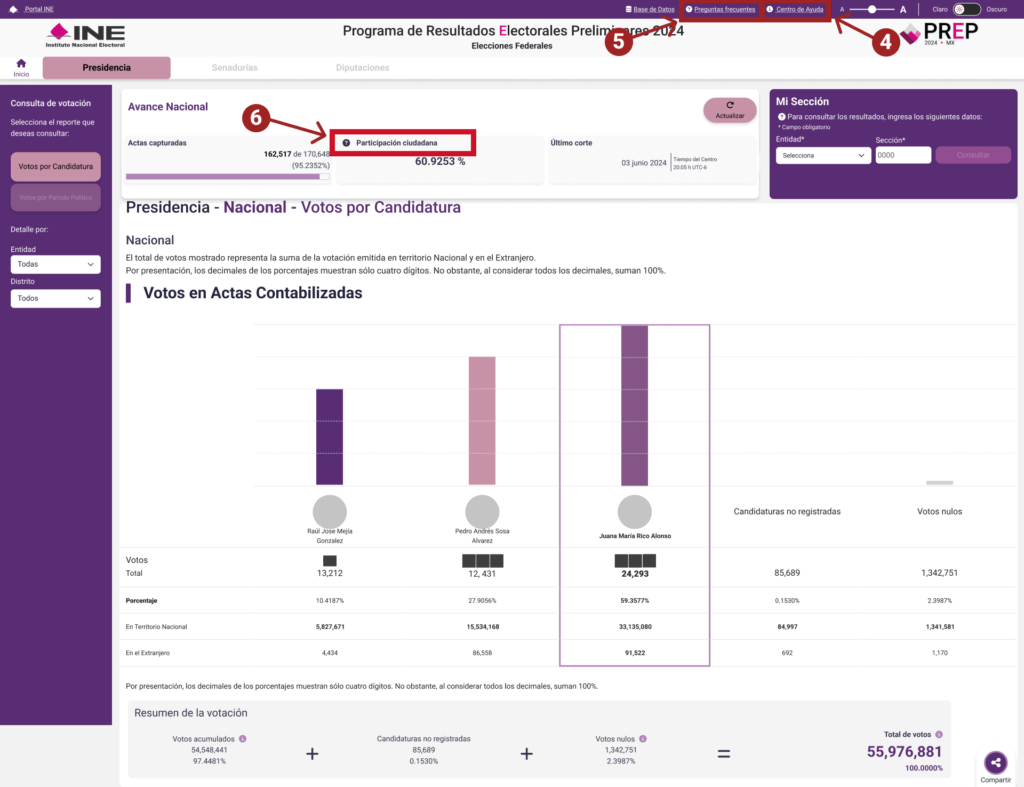Click the PREP 2024 logo
This screenshot has width=1024, height=787.
938,35
